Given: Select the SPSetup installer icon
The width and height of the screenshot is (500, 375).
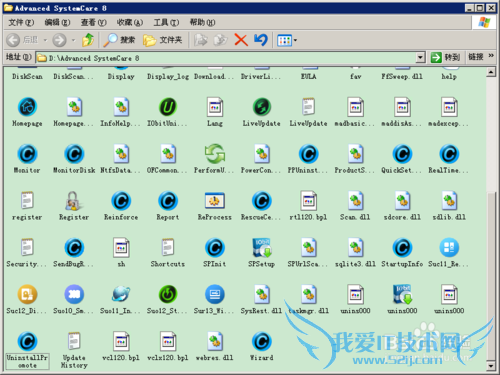Looking at the screenshot, I should pos(262,248).
